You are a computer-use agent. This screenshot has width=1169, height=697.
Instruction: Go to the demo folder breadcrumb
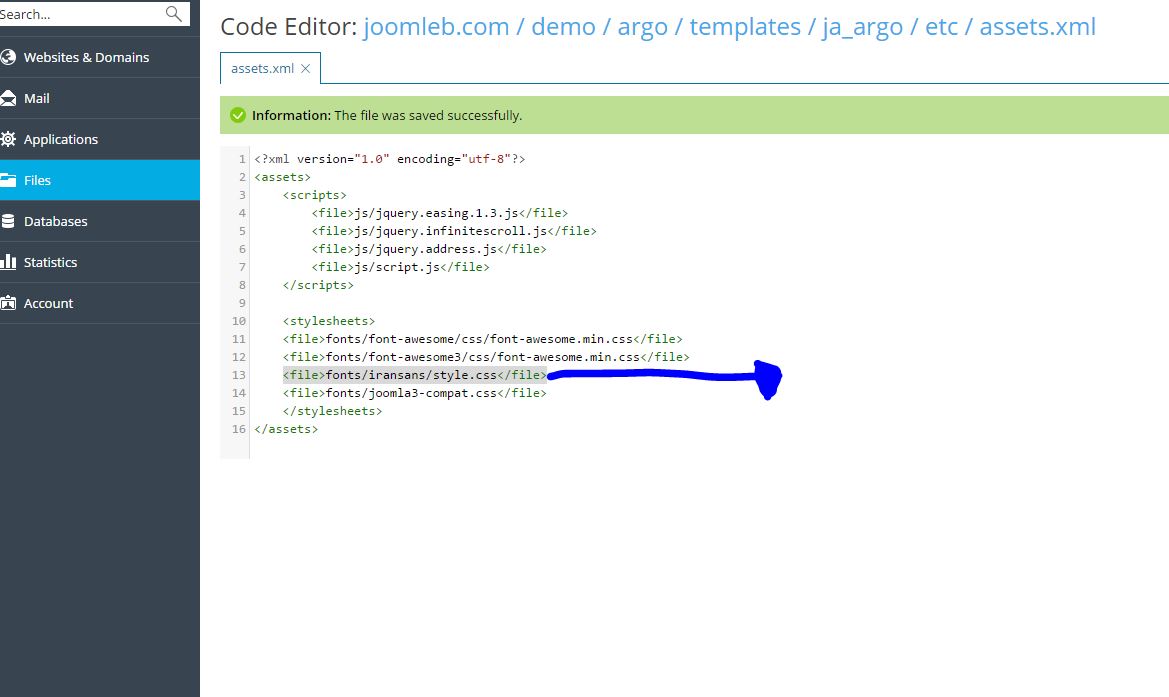(x=563, y=27)
